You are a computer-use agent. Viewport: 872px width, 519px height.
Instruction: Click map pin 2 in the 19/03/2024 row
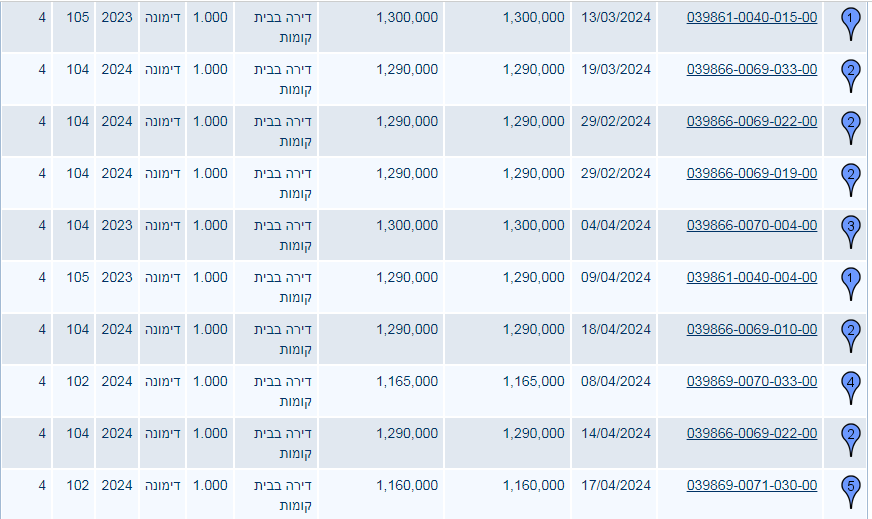[x=850, y=73]
